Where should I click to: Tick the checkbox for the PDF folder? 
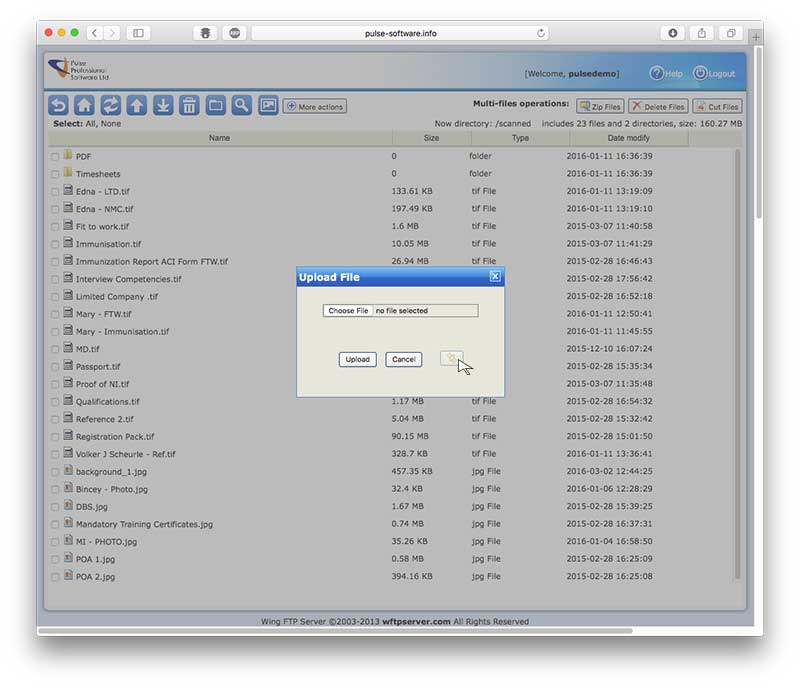point(55,157)
